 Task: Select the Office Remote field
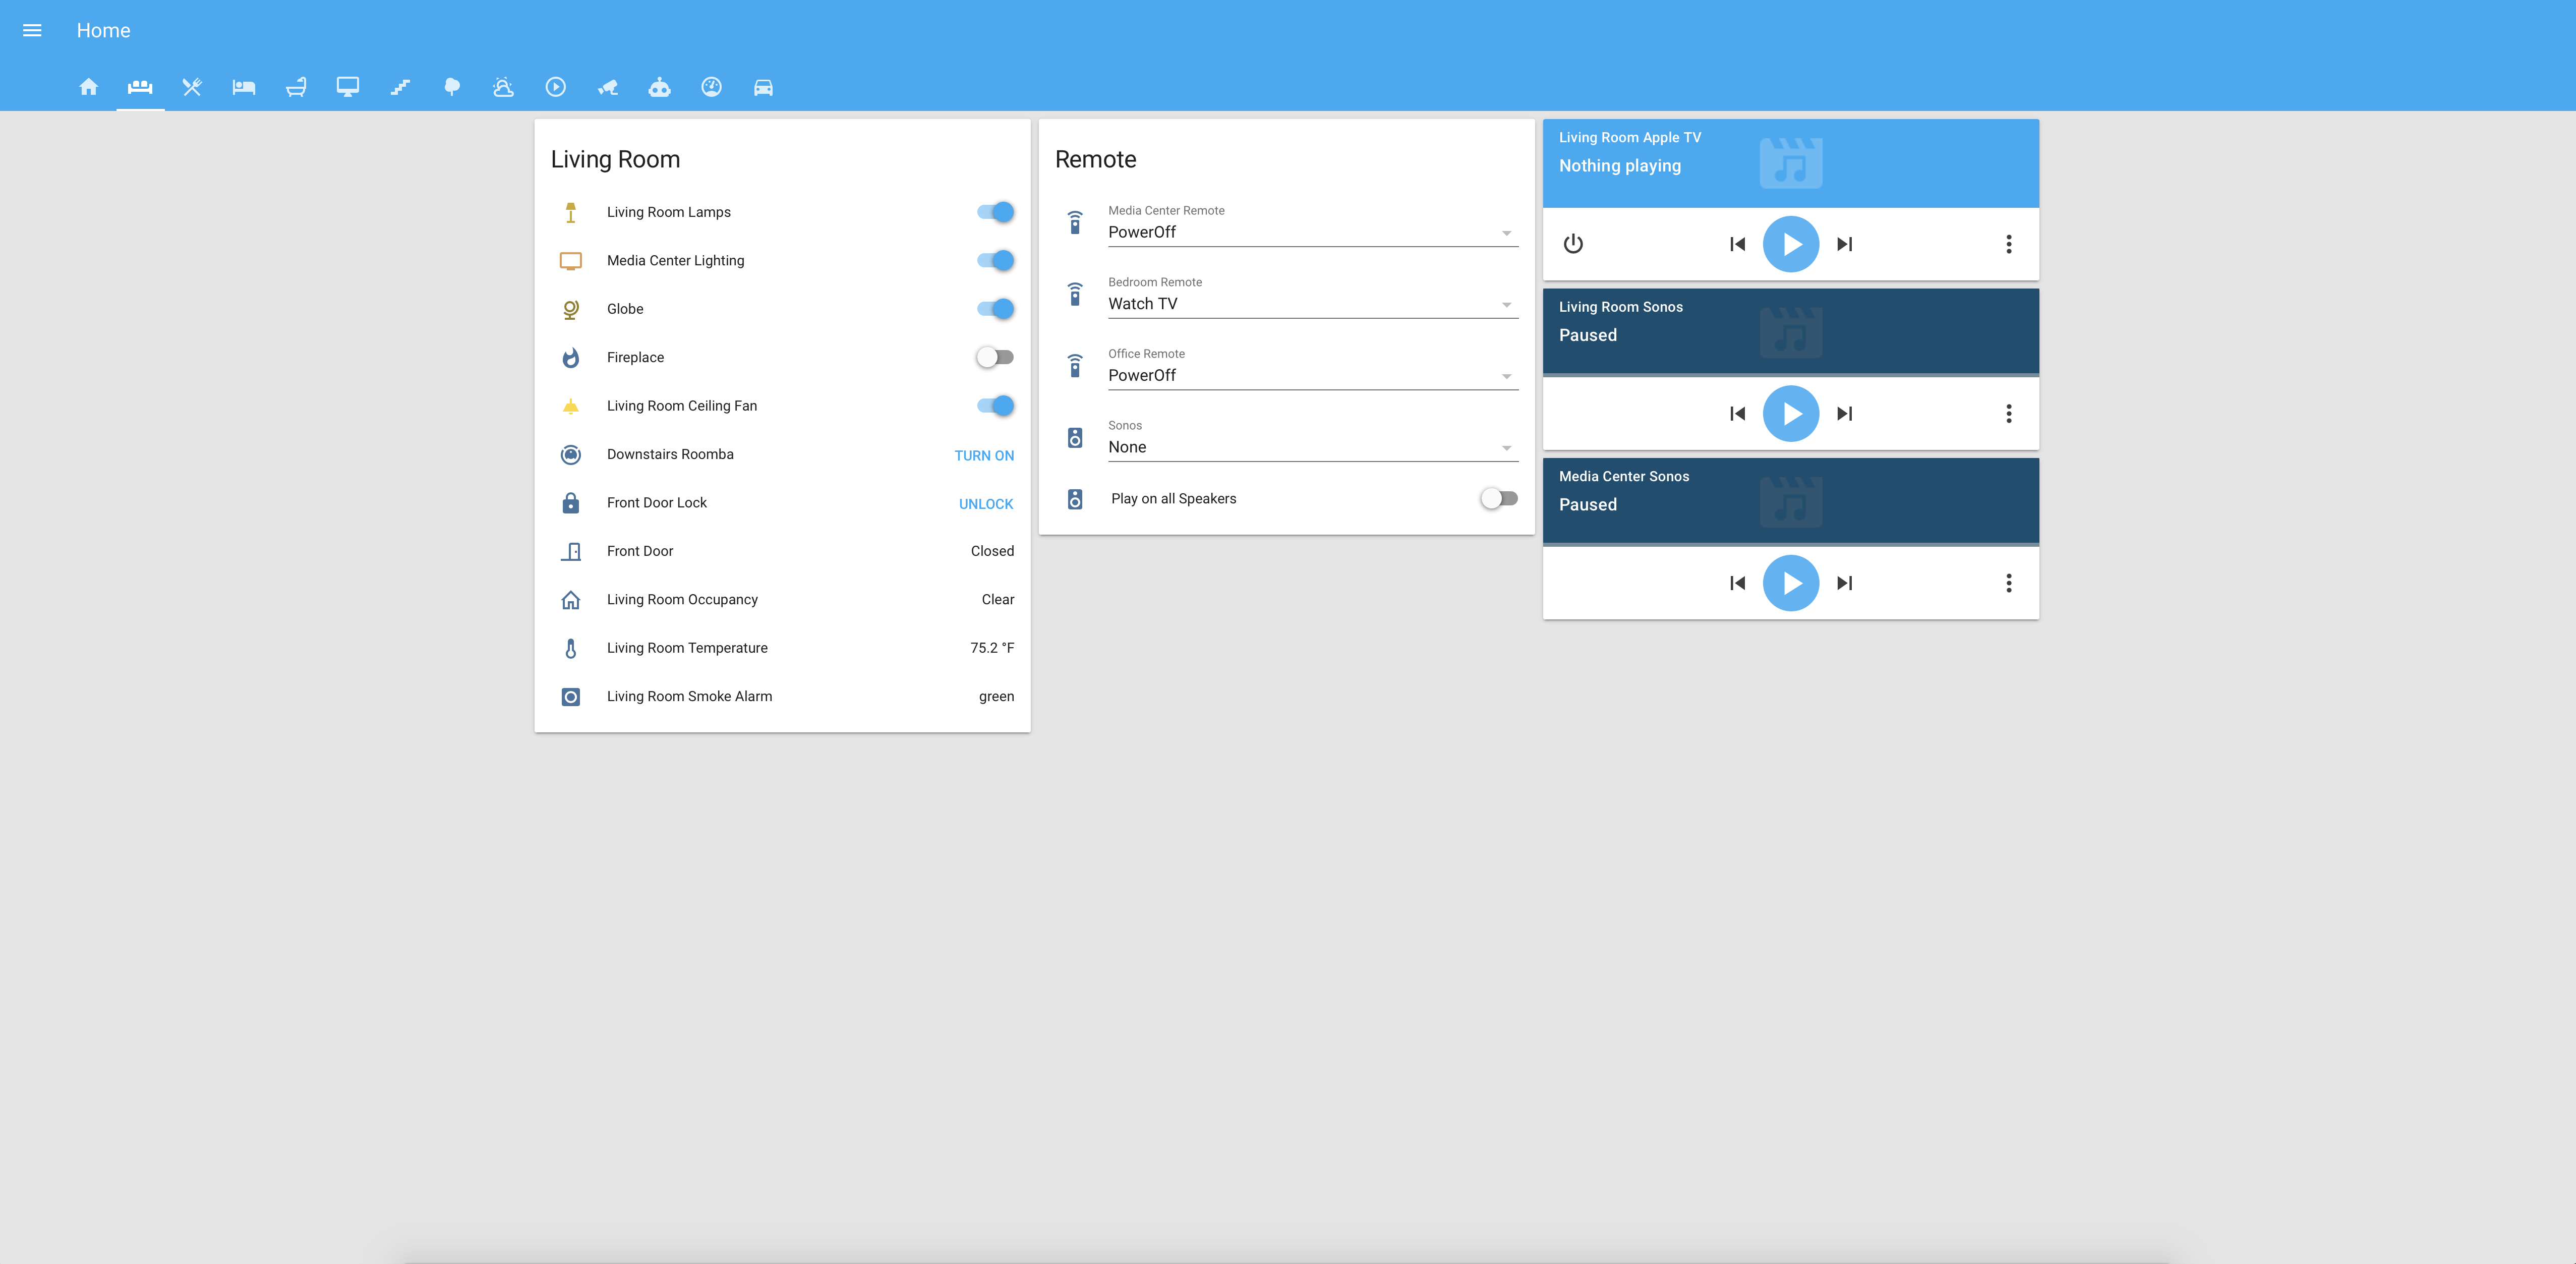coord(1312,376)
